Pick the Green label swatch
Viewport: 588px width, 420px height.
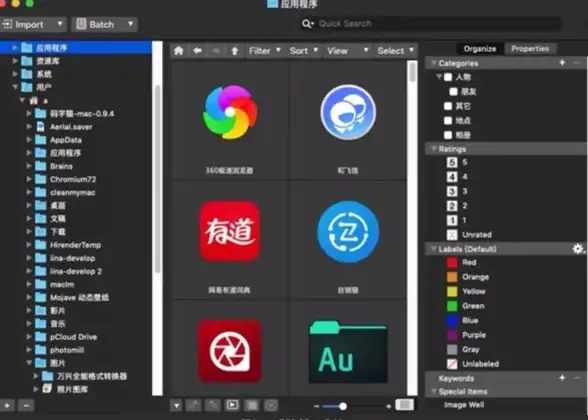(452, 306)
